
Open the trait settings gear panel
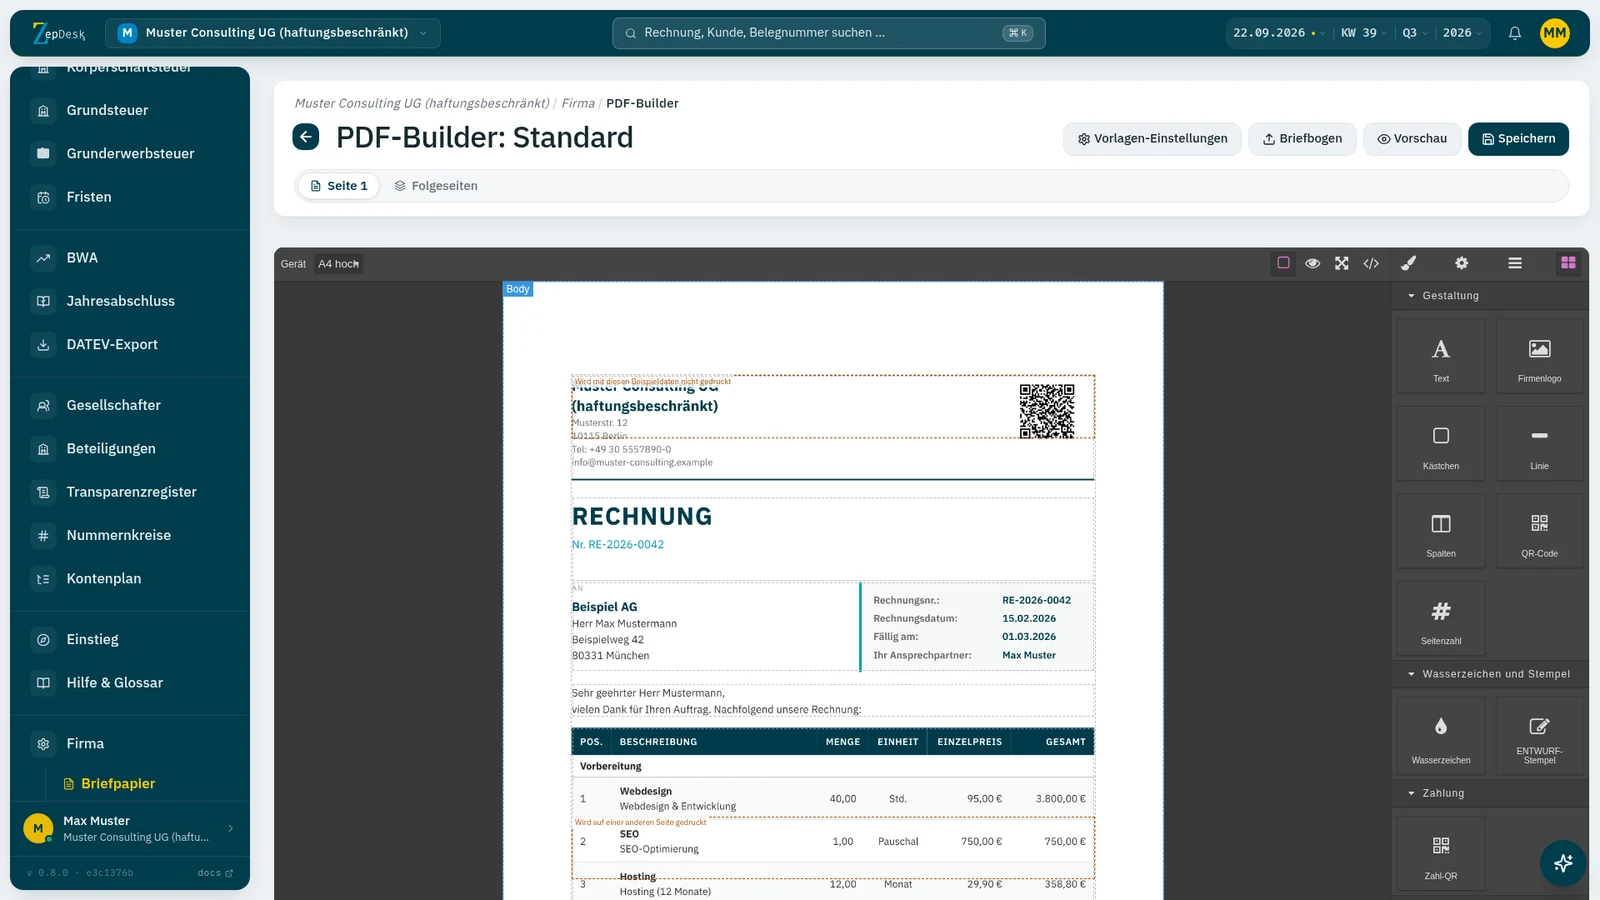(x=1461, y=263)
